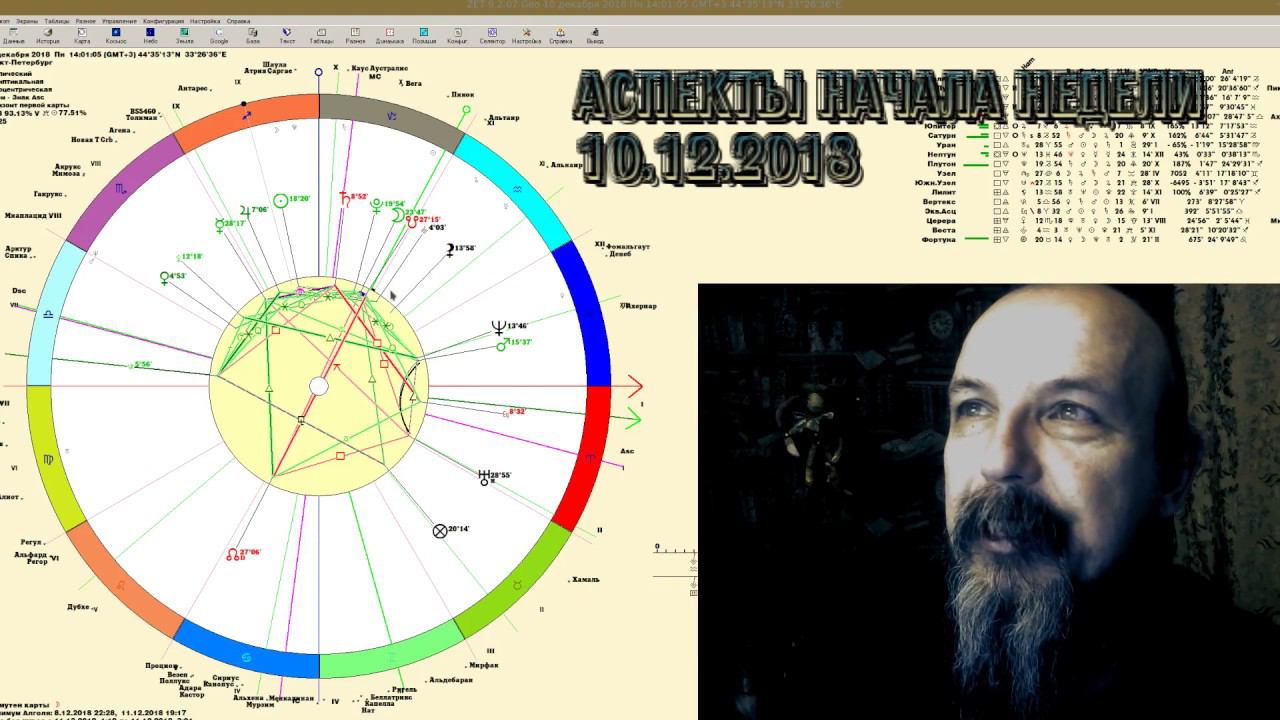
Task: Select the Fortune glyph at 20°14'
Action: tap(439, 531)
